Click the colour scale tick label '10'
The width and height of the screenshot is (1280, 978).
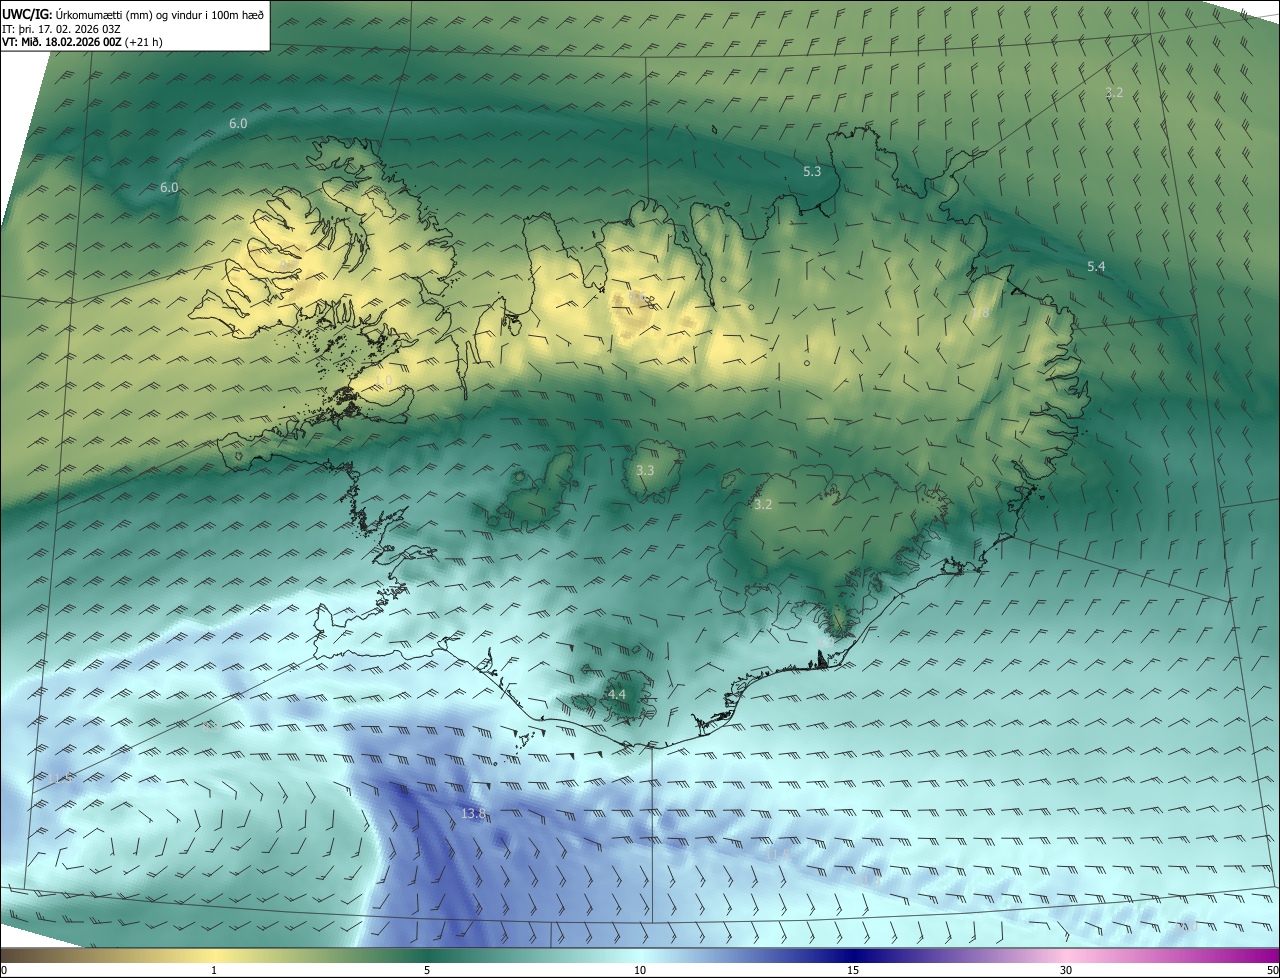tap(640, 970)
